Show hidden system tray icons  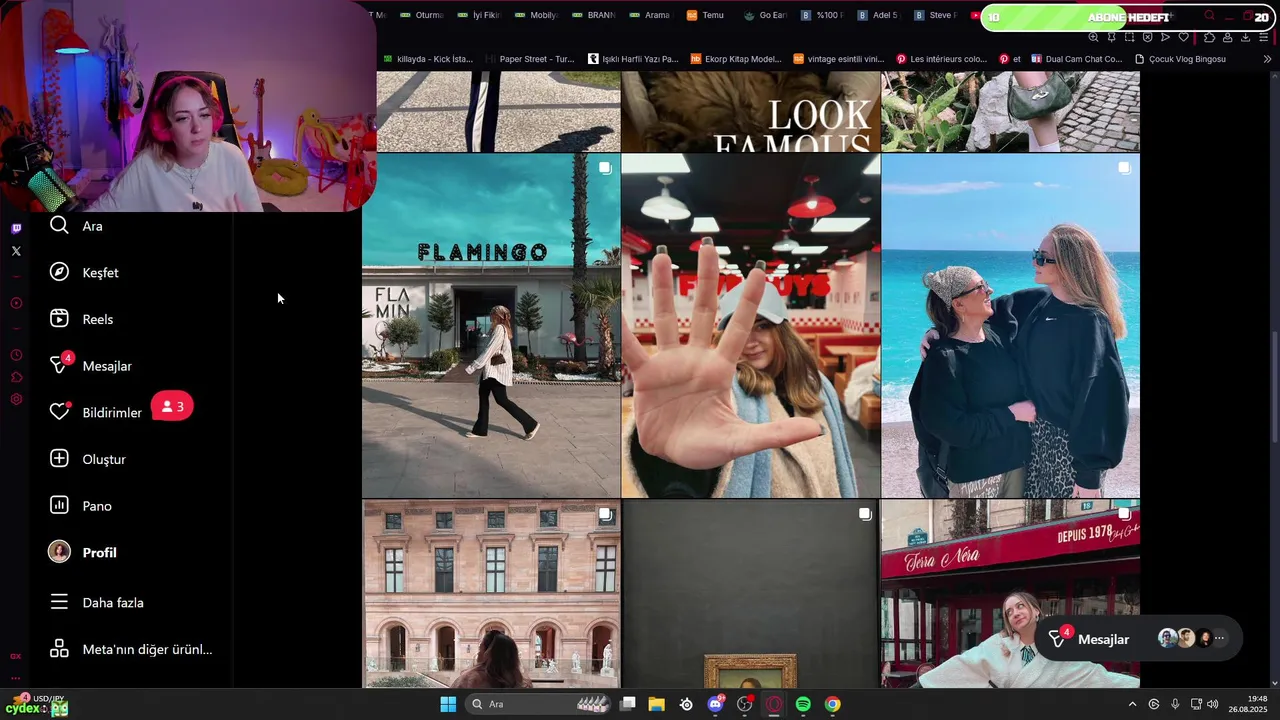point(1132,704)
